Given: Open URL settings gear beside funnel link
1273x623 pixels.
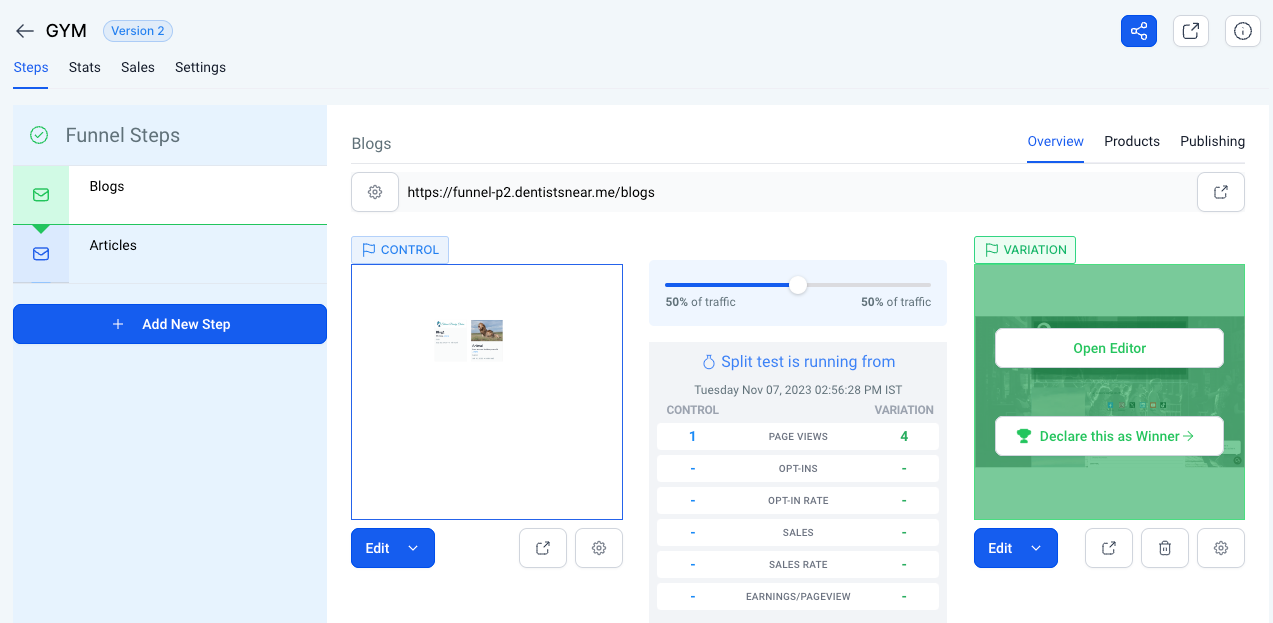Looking at the screenshot, I should coord(375,192).
